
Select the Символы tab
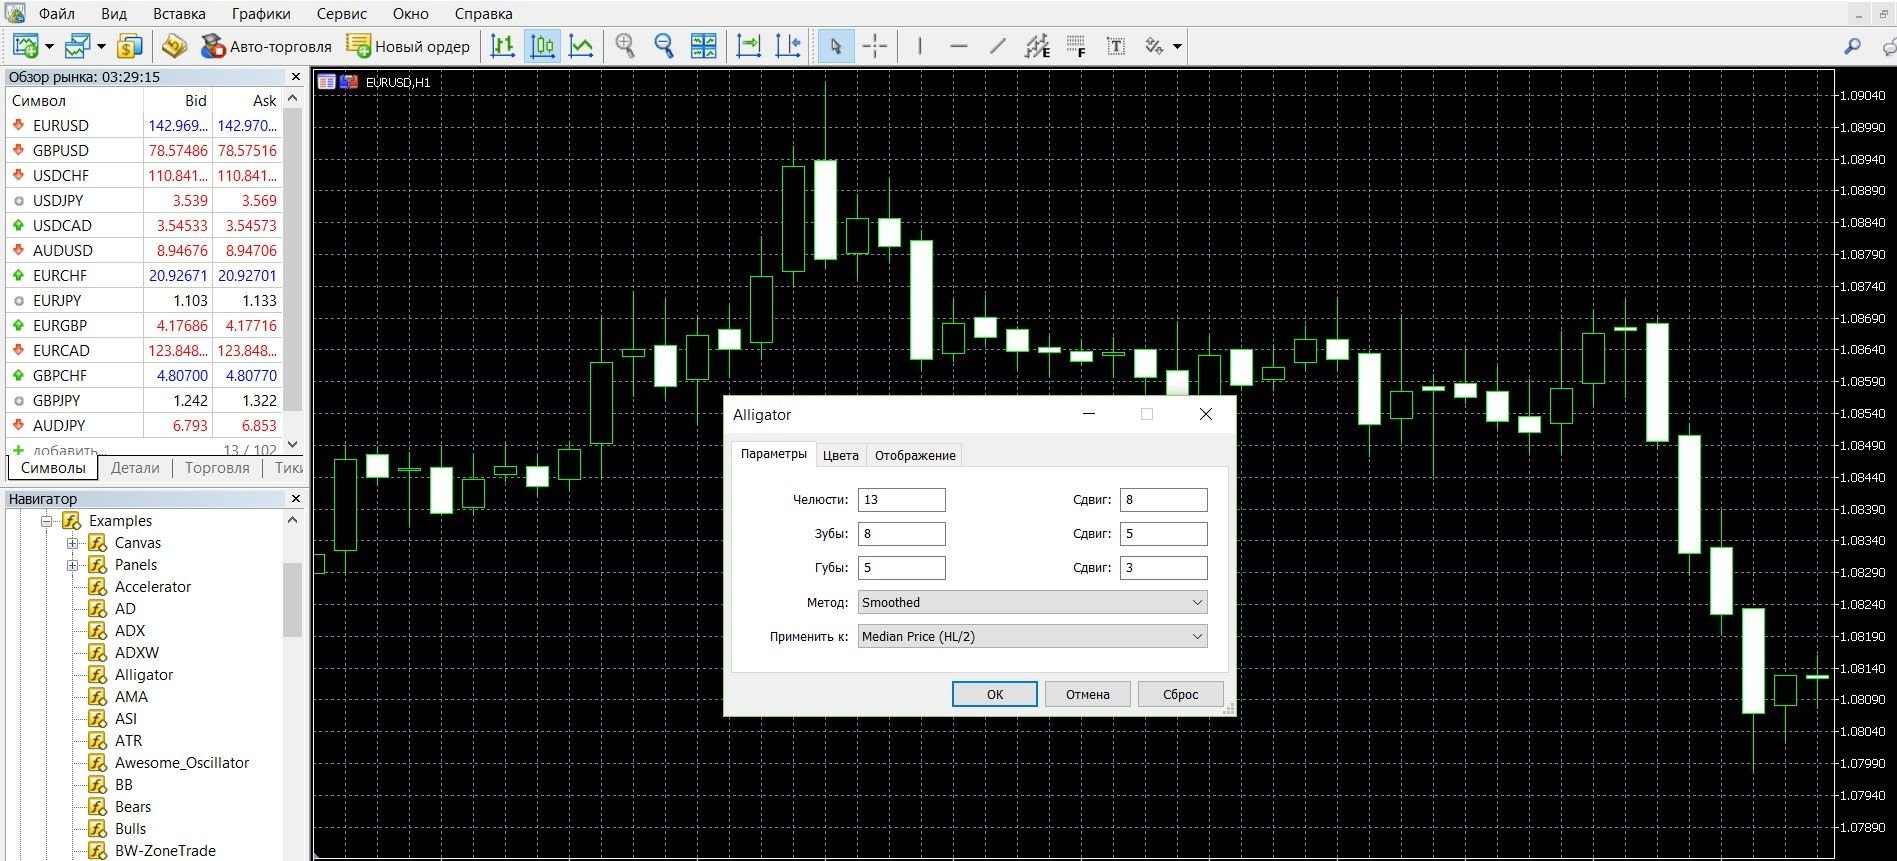[53, 468]
